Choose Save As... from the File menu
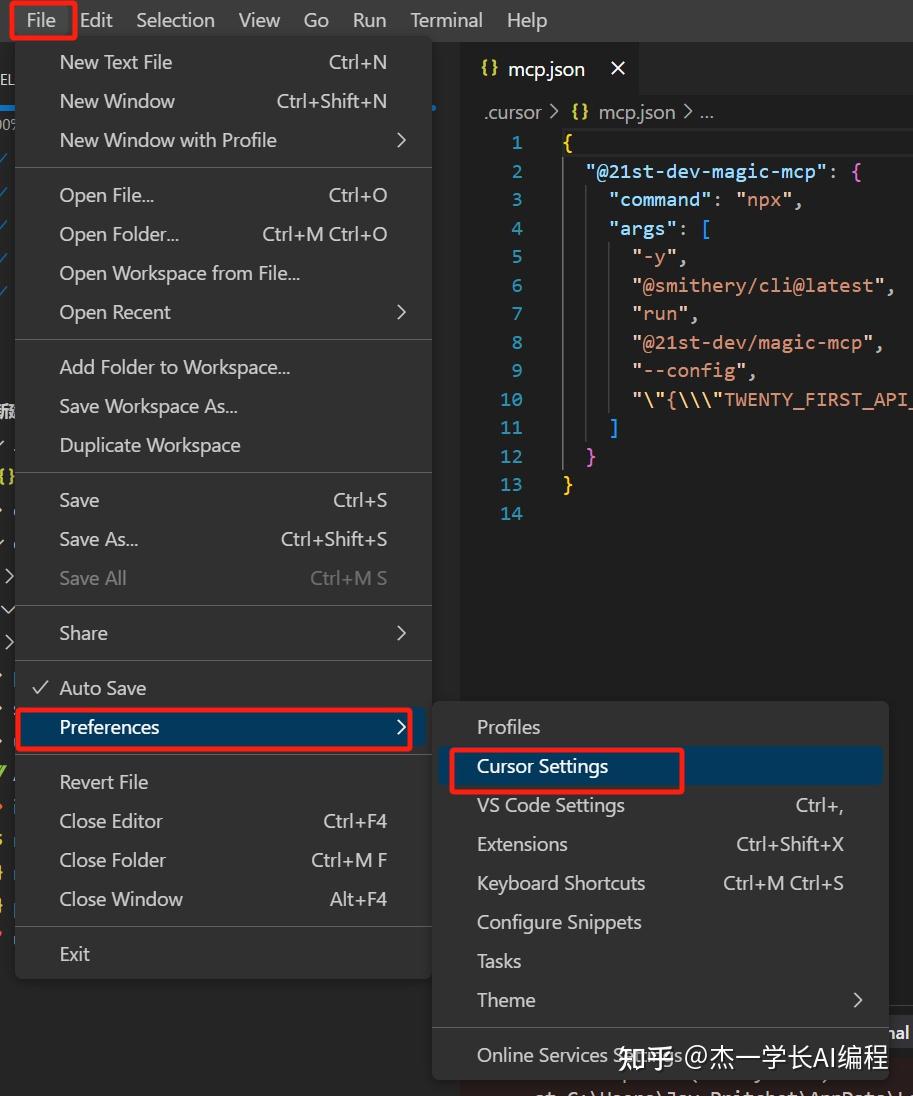Viewport: 913px width, 1096px height. point(99,539)
